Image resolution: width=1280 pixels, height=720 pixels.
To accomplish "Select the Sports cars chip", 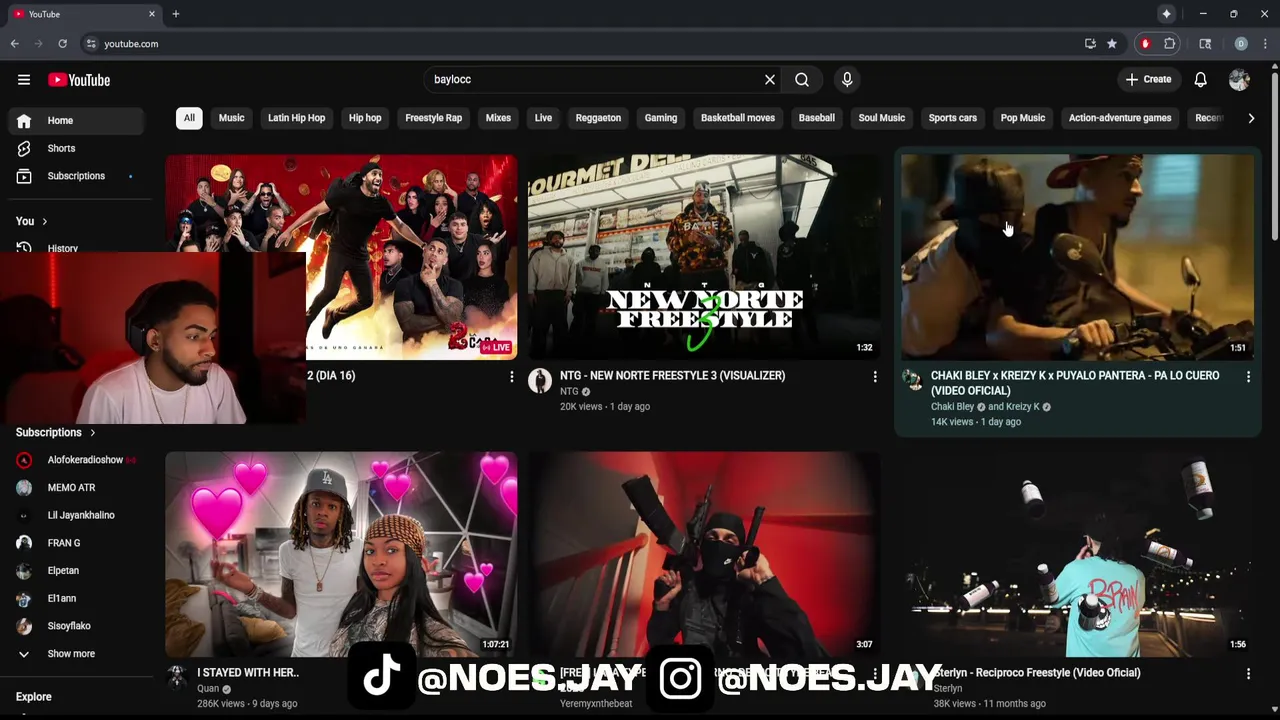I will coord(953,118).
